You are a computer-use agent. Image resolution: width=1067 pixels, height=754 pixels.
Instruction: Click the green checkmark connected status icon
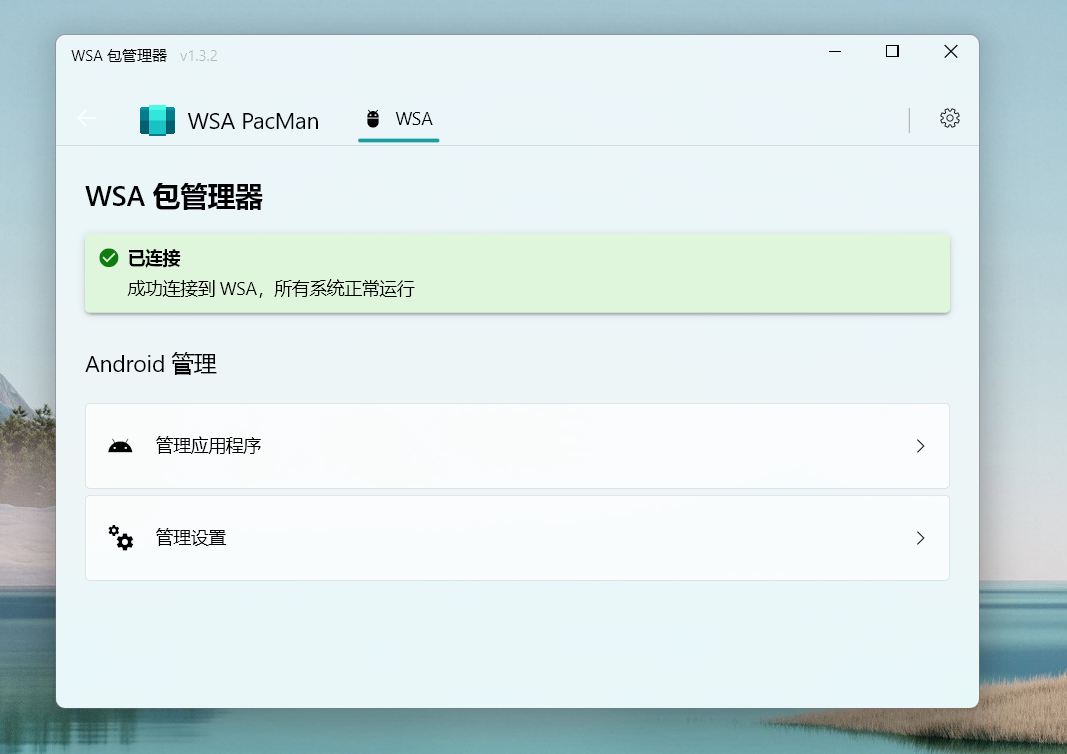pyautogui.click(x=109, y=258)
